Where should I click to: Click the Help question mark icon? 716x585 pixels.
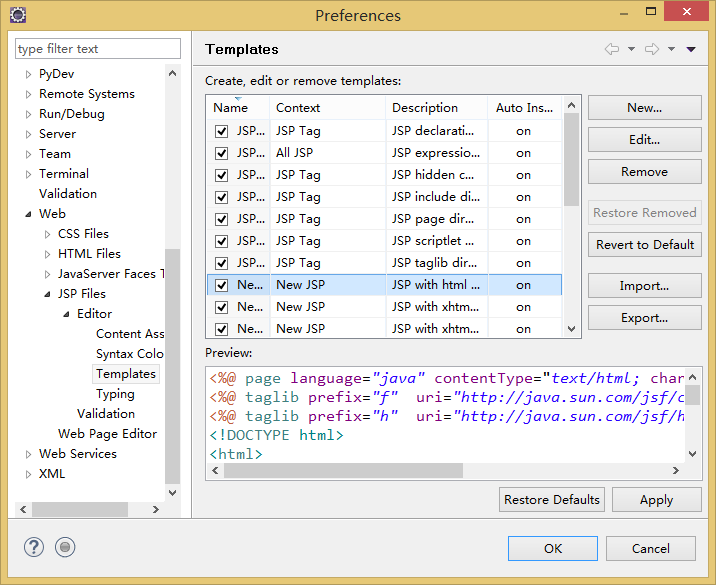pyautogui.click(x=34, y=547)
